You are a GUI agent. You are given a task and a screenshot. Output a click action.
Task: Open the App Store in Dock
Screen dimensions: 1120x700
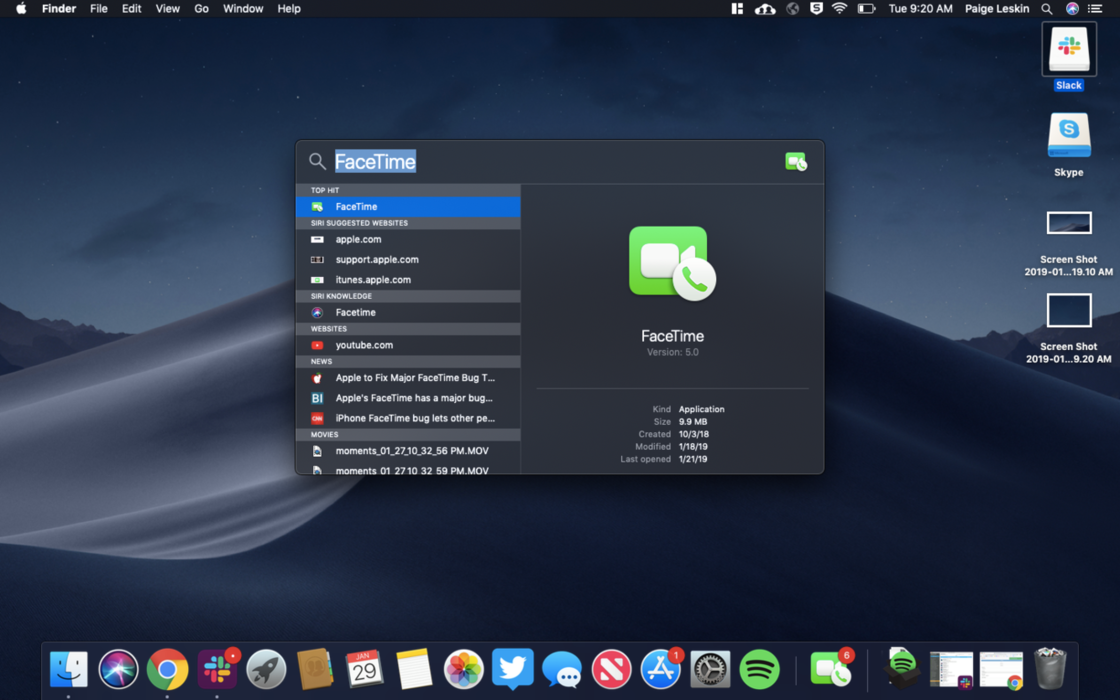pyautogui.click(x=661, y=669)
